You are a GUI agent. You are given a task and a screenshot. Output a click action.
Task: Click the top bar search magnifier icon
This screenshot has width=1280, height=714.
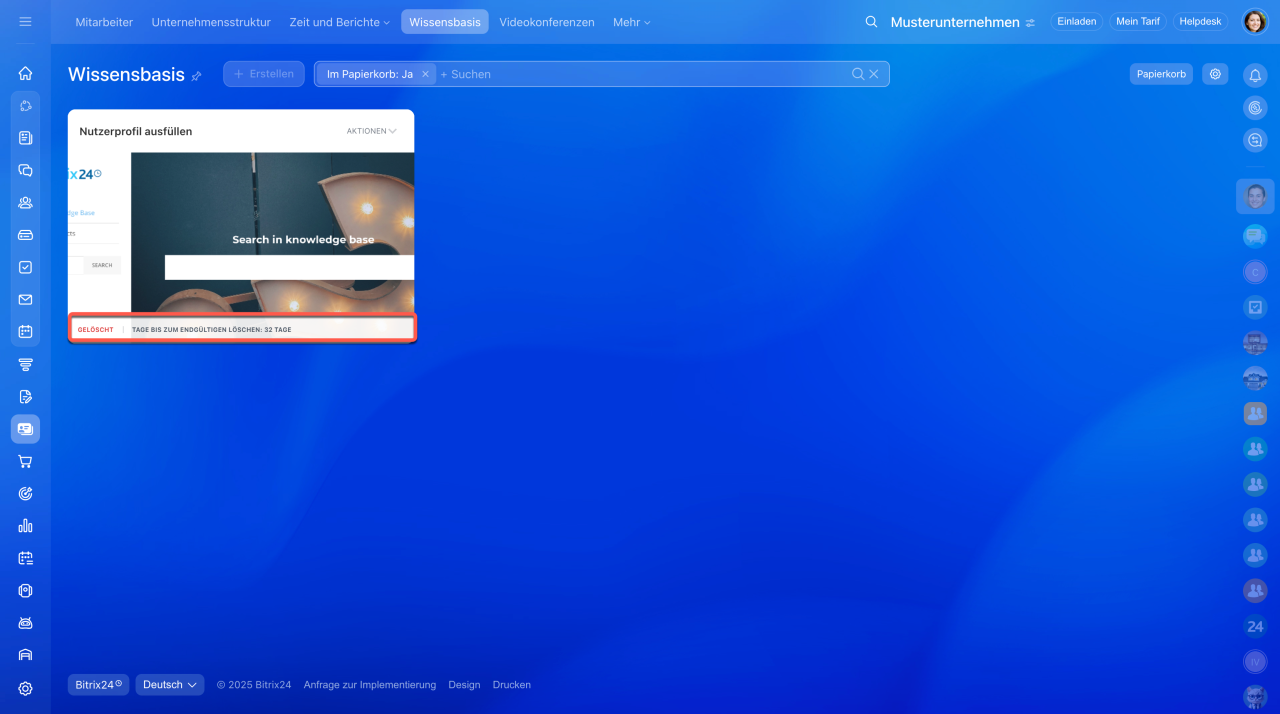pyautogui.click(x=872, y=22)
